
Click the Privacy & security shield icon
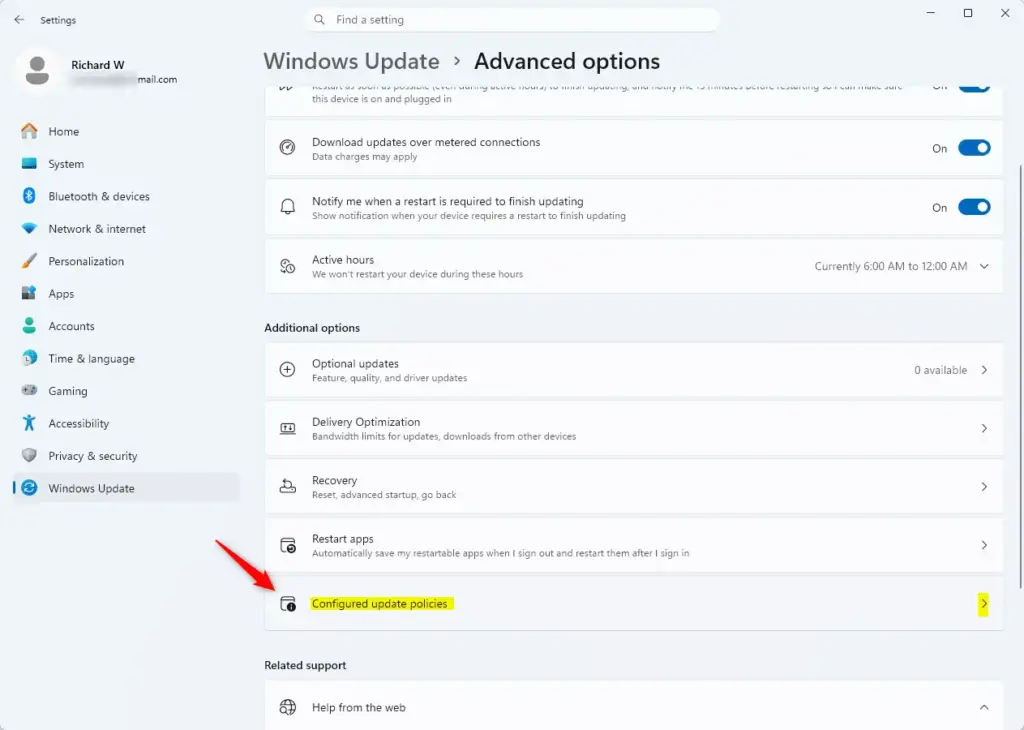click(x=29, y=455)
